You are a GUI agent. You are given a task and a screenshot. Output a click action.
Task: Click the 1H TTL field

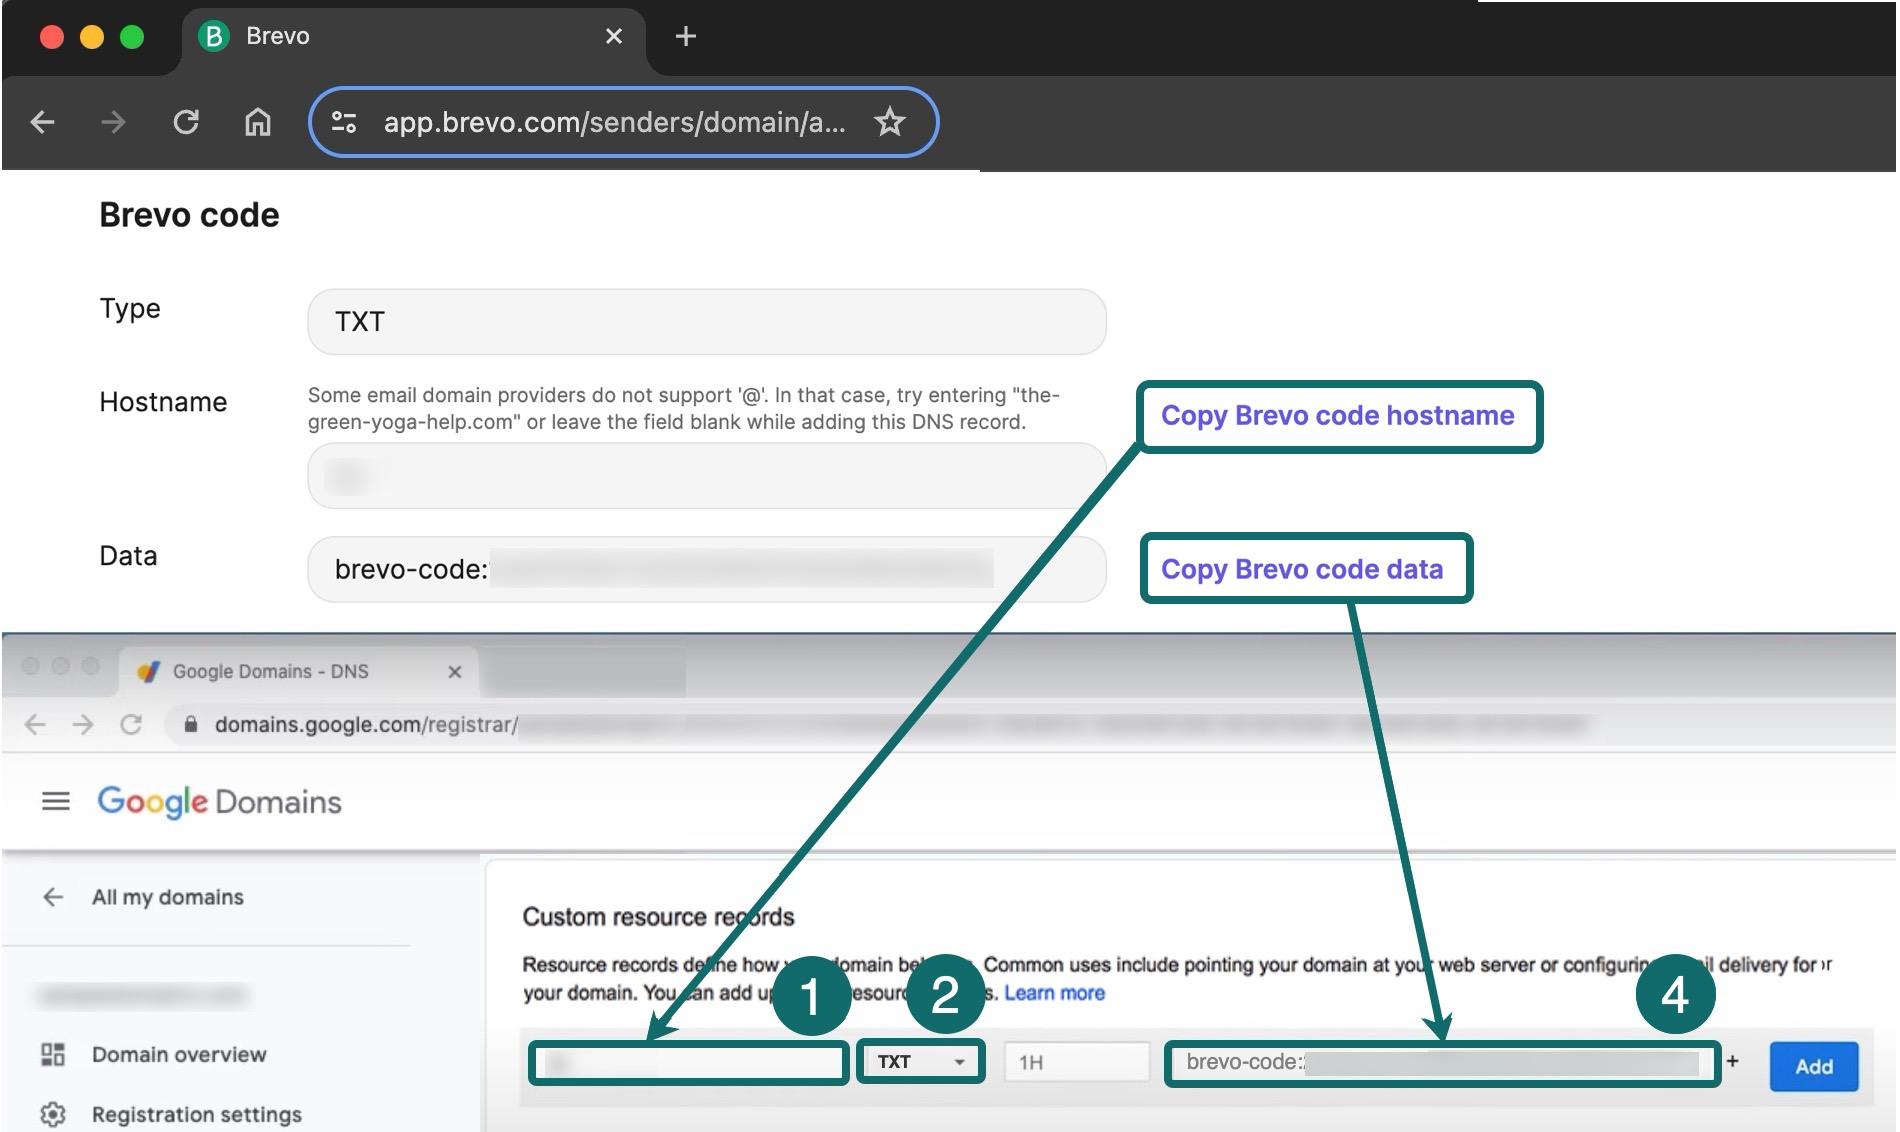coord(1077,1062)
